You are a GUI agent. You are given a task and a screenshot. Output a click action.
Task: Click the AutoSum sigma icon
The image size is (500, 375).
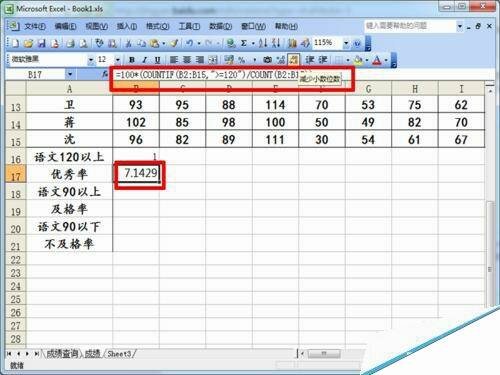pos(244,43)
